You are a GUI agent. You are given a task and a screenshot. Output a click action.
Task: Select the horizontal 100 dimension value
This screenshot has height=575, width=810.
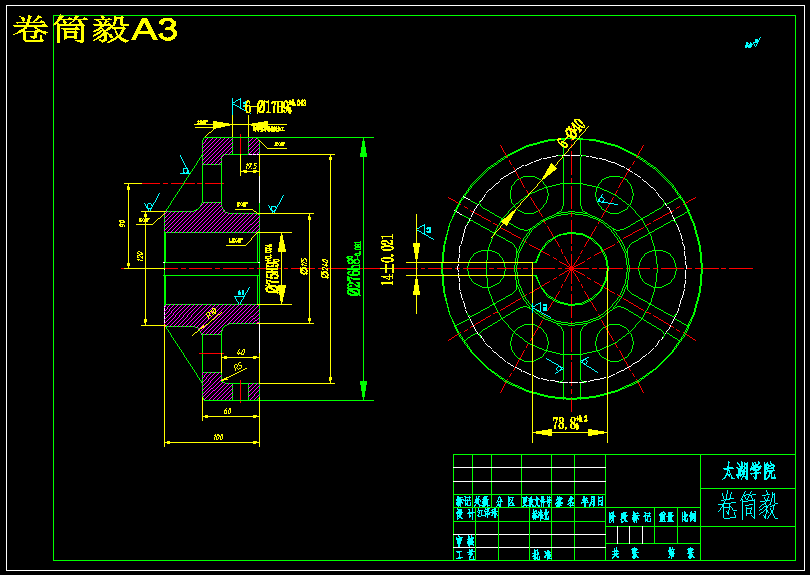(x=218, y=437)
